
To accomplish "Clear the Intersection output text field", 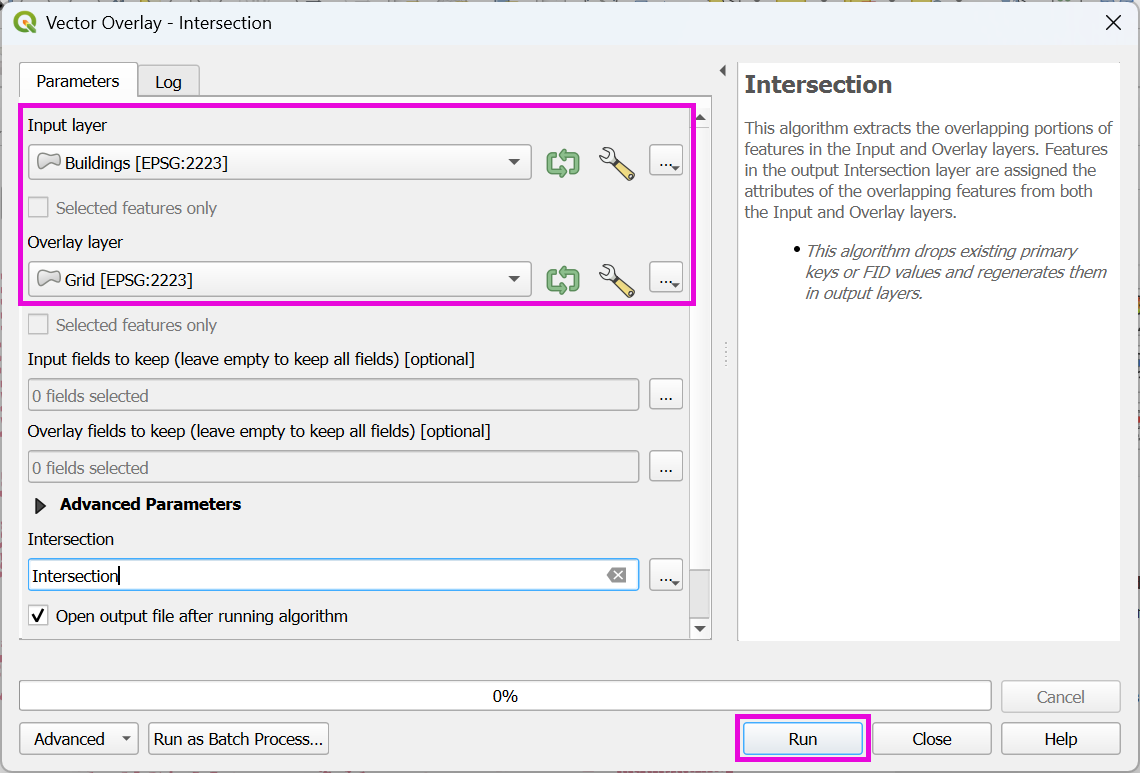I will pyautogui.click(x=617, y=575).
